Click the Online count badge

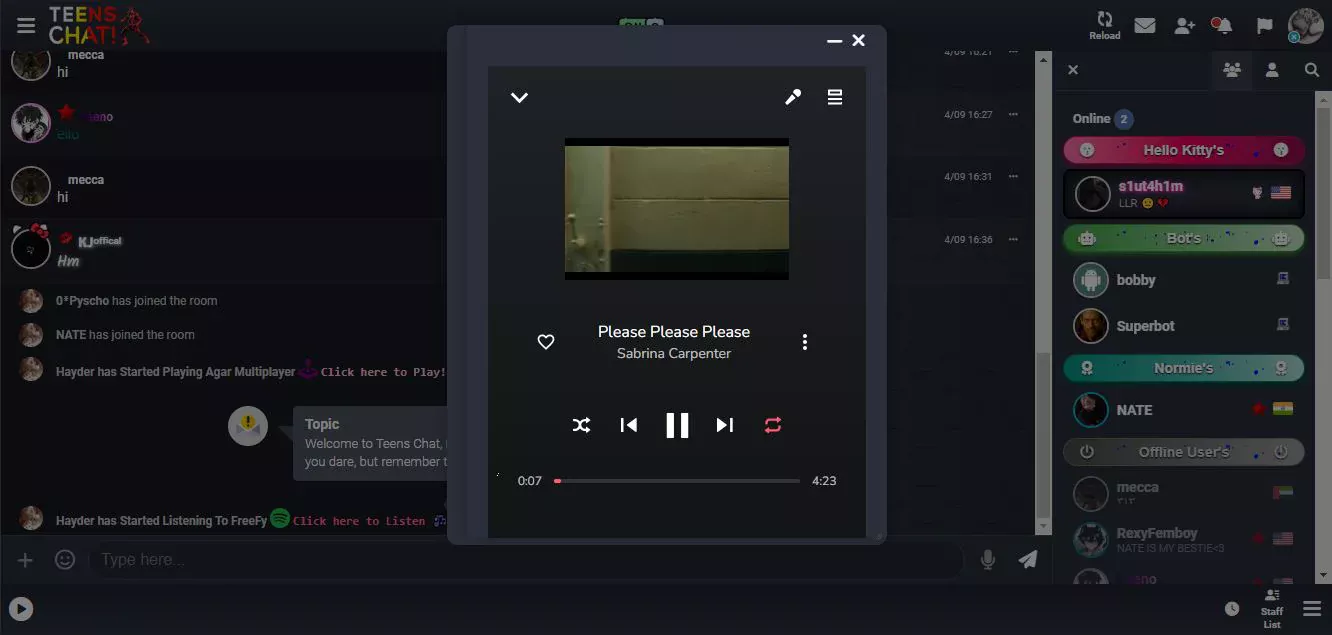coord(1124,119)
